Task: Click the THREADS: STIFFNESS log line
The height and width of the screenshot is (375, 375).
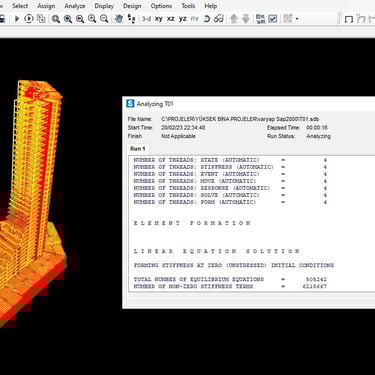Action: pos(230,167)
